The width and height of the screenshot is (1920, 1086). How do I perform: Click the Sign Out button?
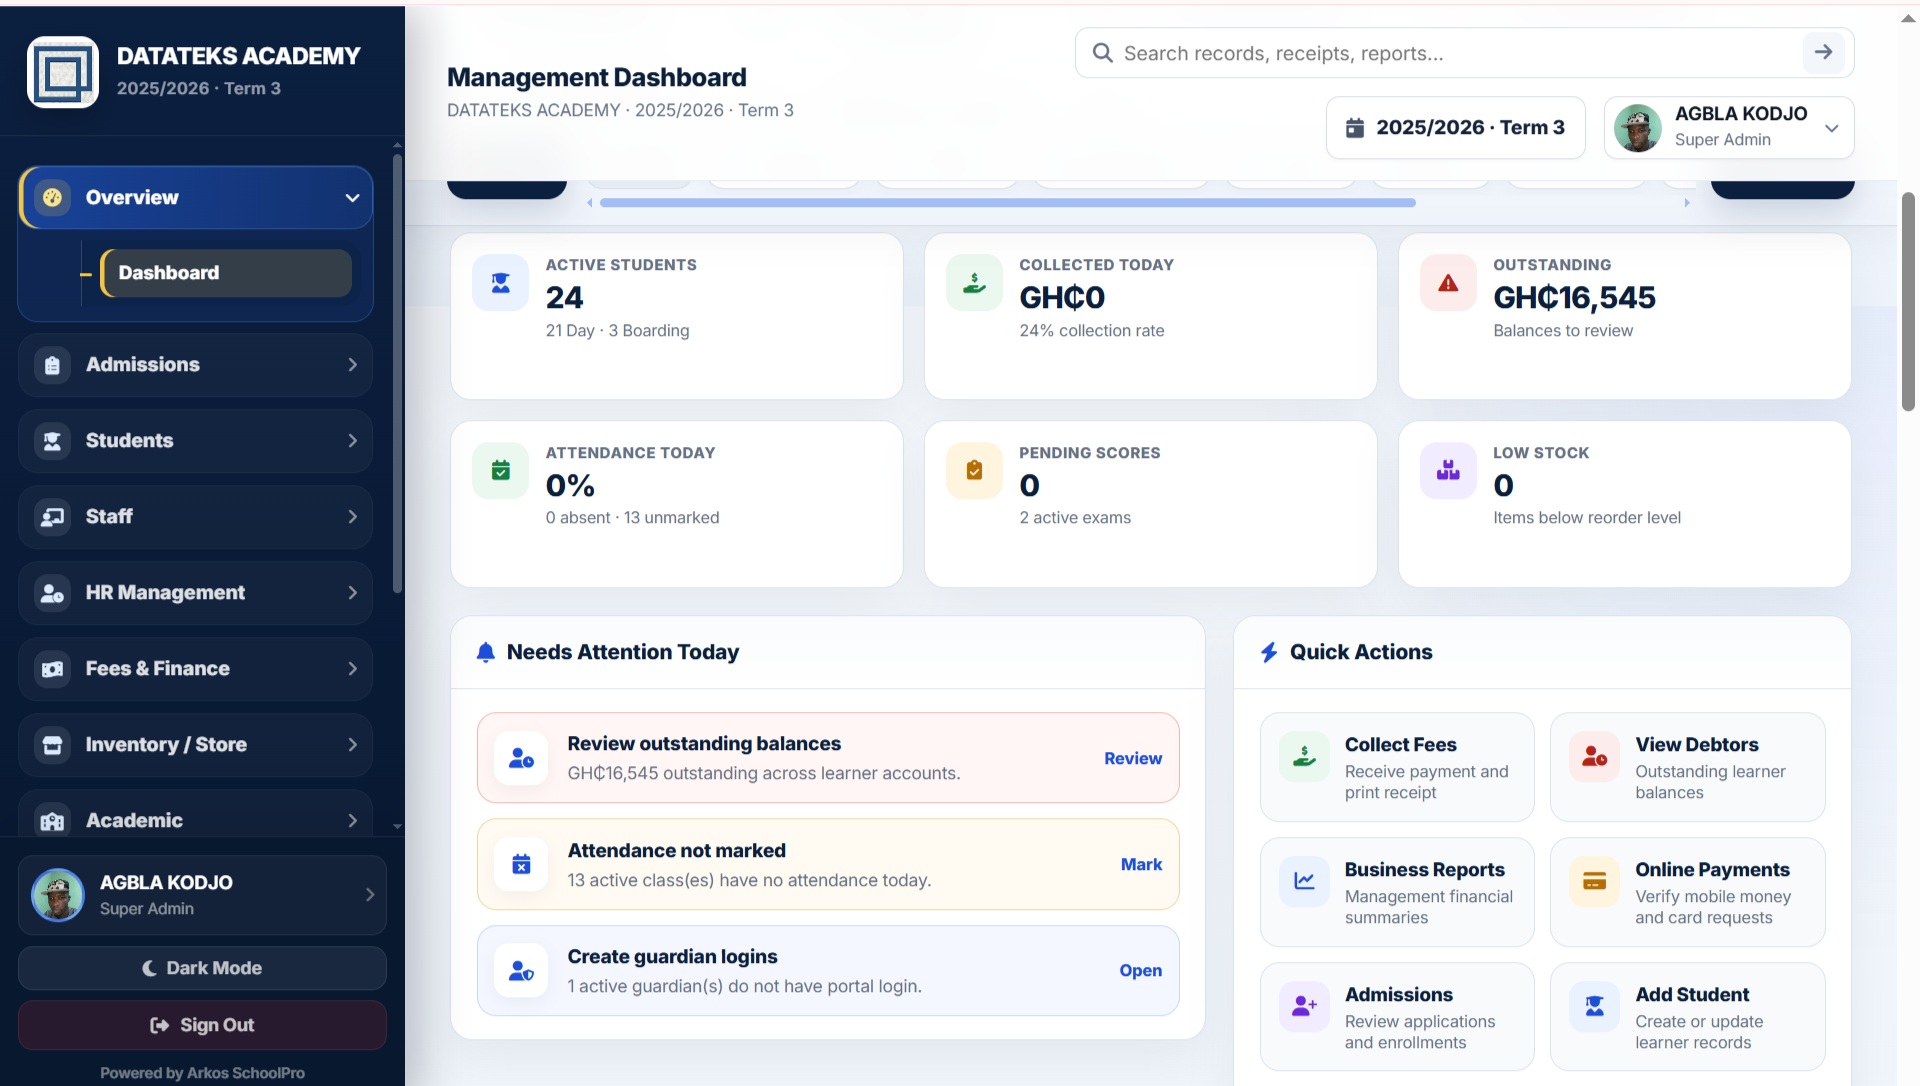point(202,1025)
